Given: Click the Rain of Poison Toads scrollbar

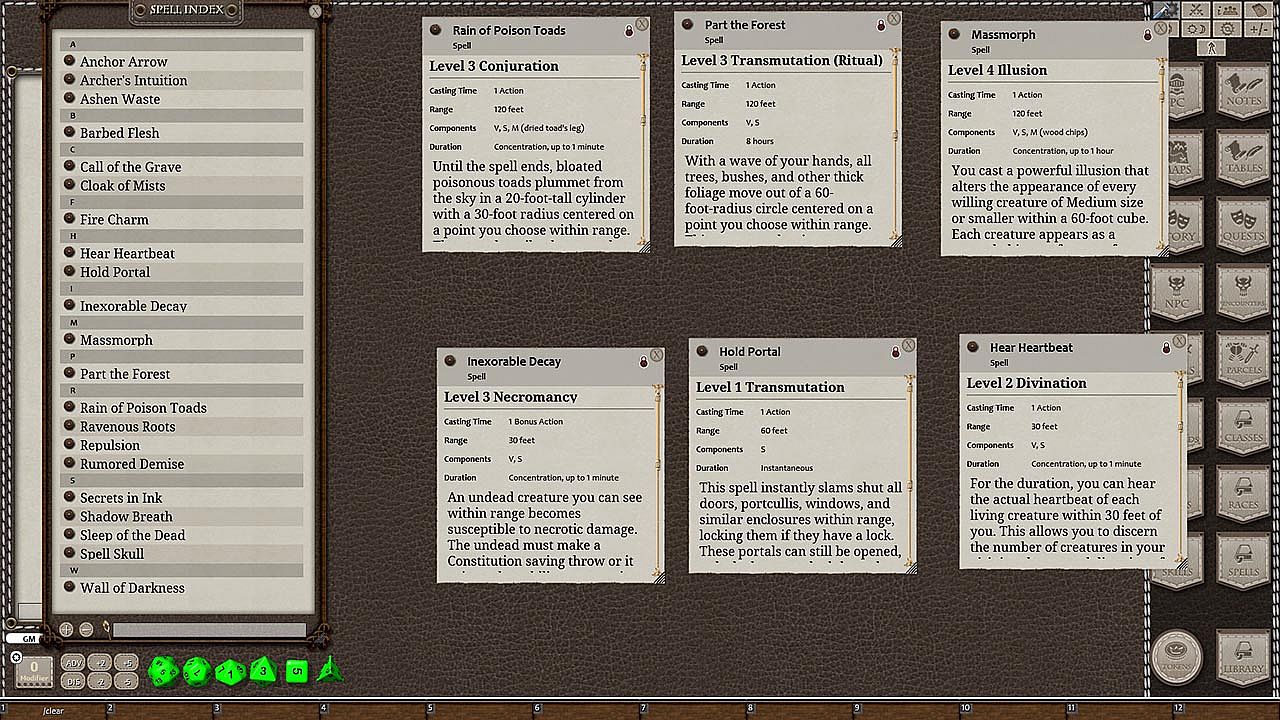Looking at the screenshot, I should 644,148.
